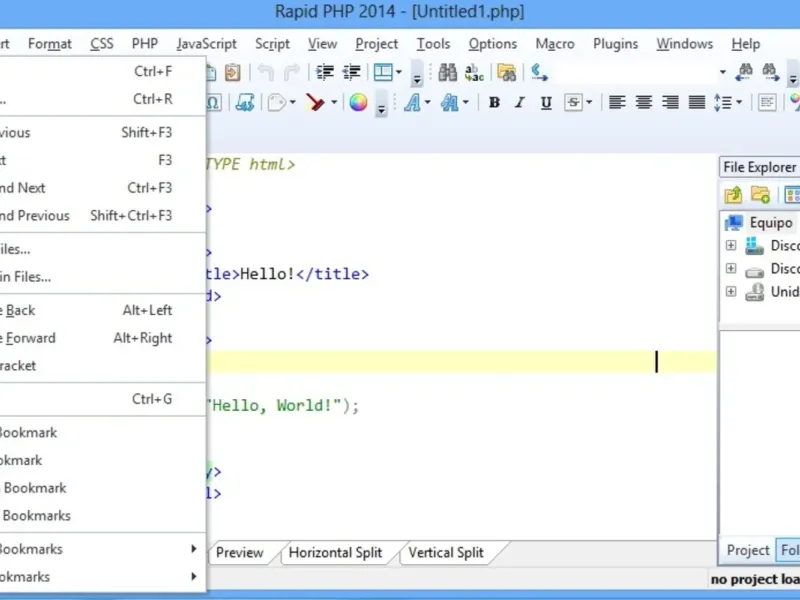800x600 pixels.
Task: Switch to the Vertical Split tab
Action: pos(446,553)
